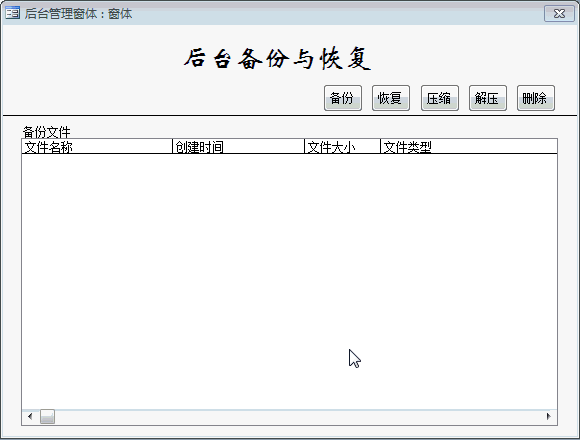Click the 删除 delete button

coord(536,98)
